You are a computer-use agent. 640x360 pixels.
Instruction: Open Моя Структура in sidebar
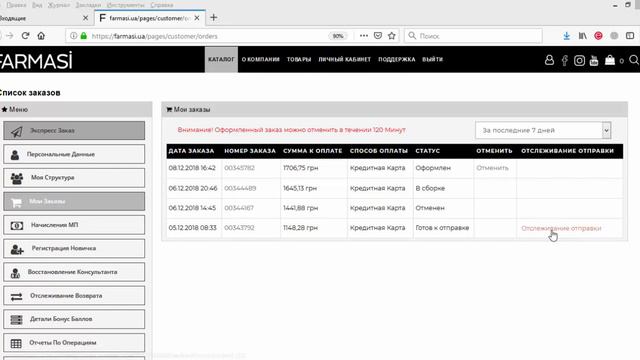[x=74, y=178]
